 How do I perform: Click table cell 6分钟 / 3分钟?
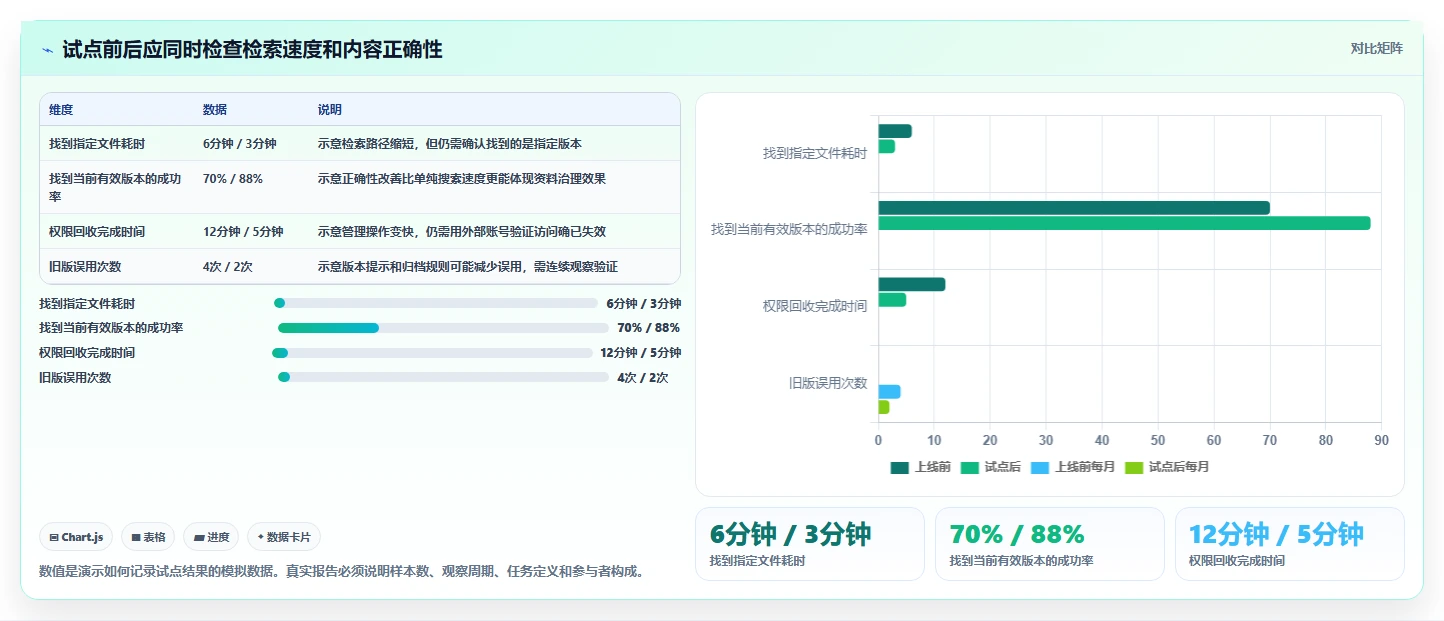(240, 144)
